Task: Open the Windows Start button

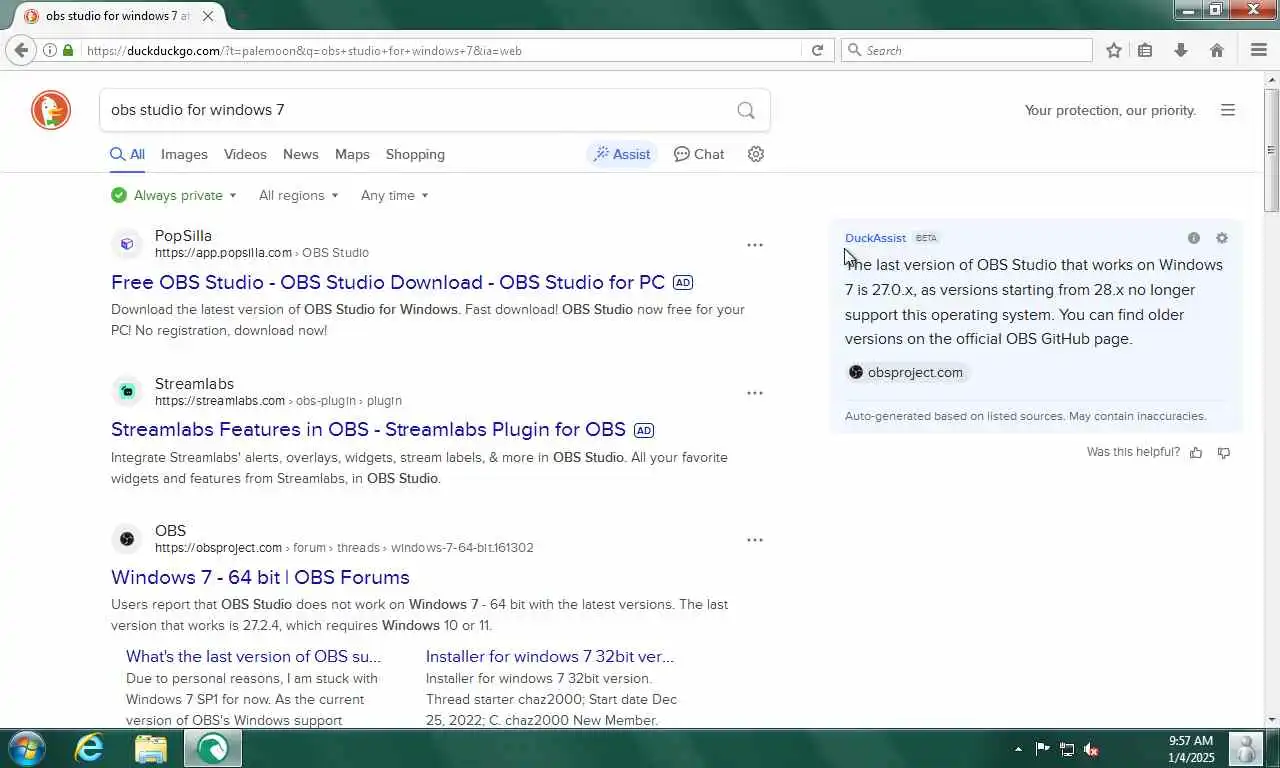Action: click(x=26, y=748)
